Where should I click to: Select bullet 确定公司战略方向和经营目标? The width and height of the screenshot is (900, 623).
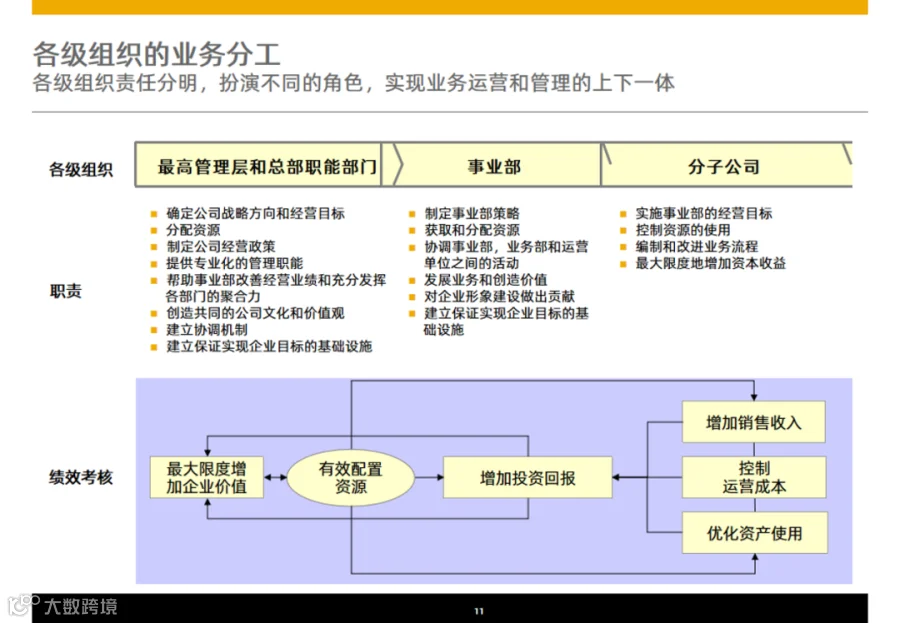(x=255, y=214)
